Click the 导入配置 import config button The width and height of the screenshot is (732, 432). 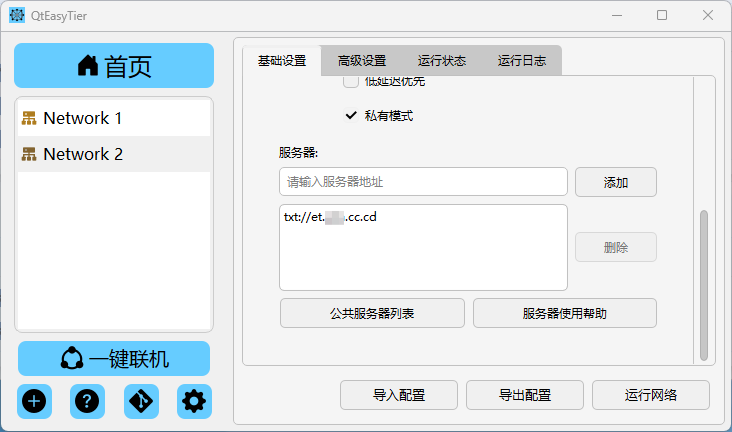399,395
